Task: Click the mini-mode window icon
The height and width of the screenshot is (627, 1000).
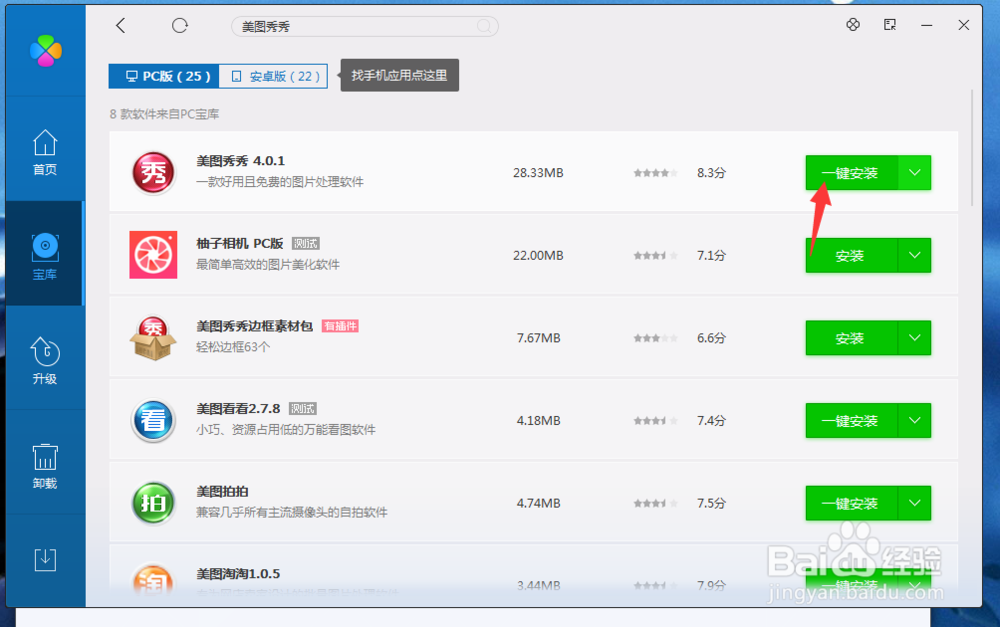Action: click(x=890, y=25)
